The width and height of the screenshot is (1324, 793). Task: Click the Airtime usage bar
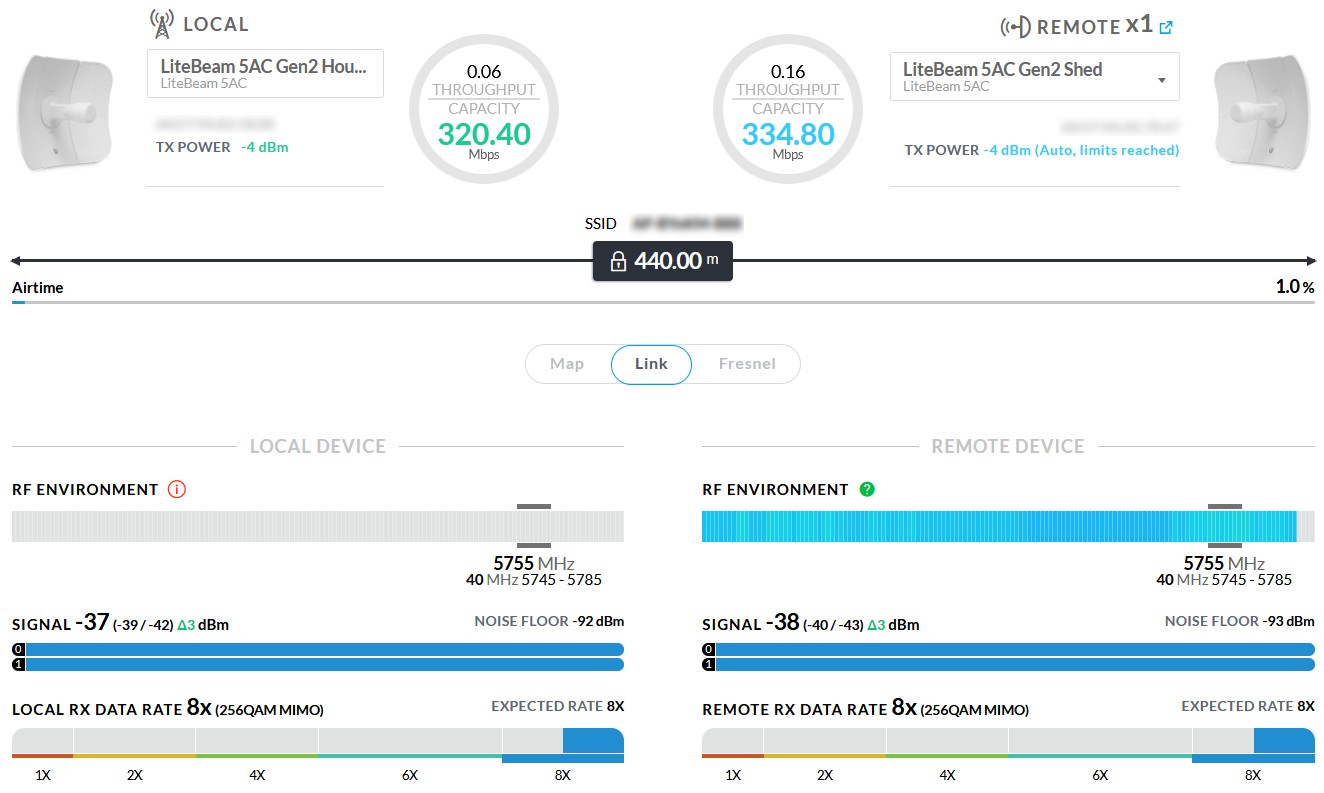click(x=662, y=301)
